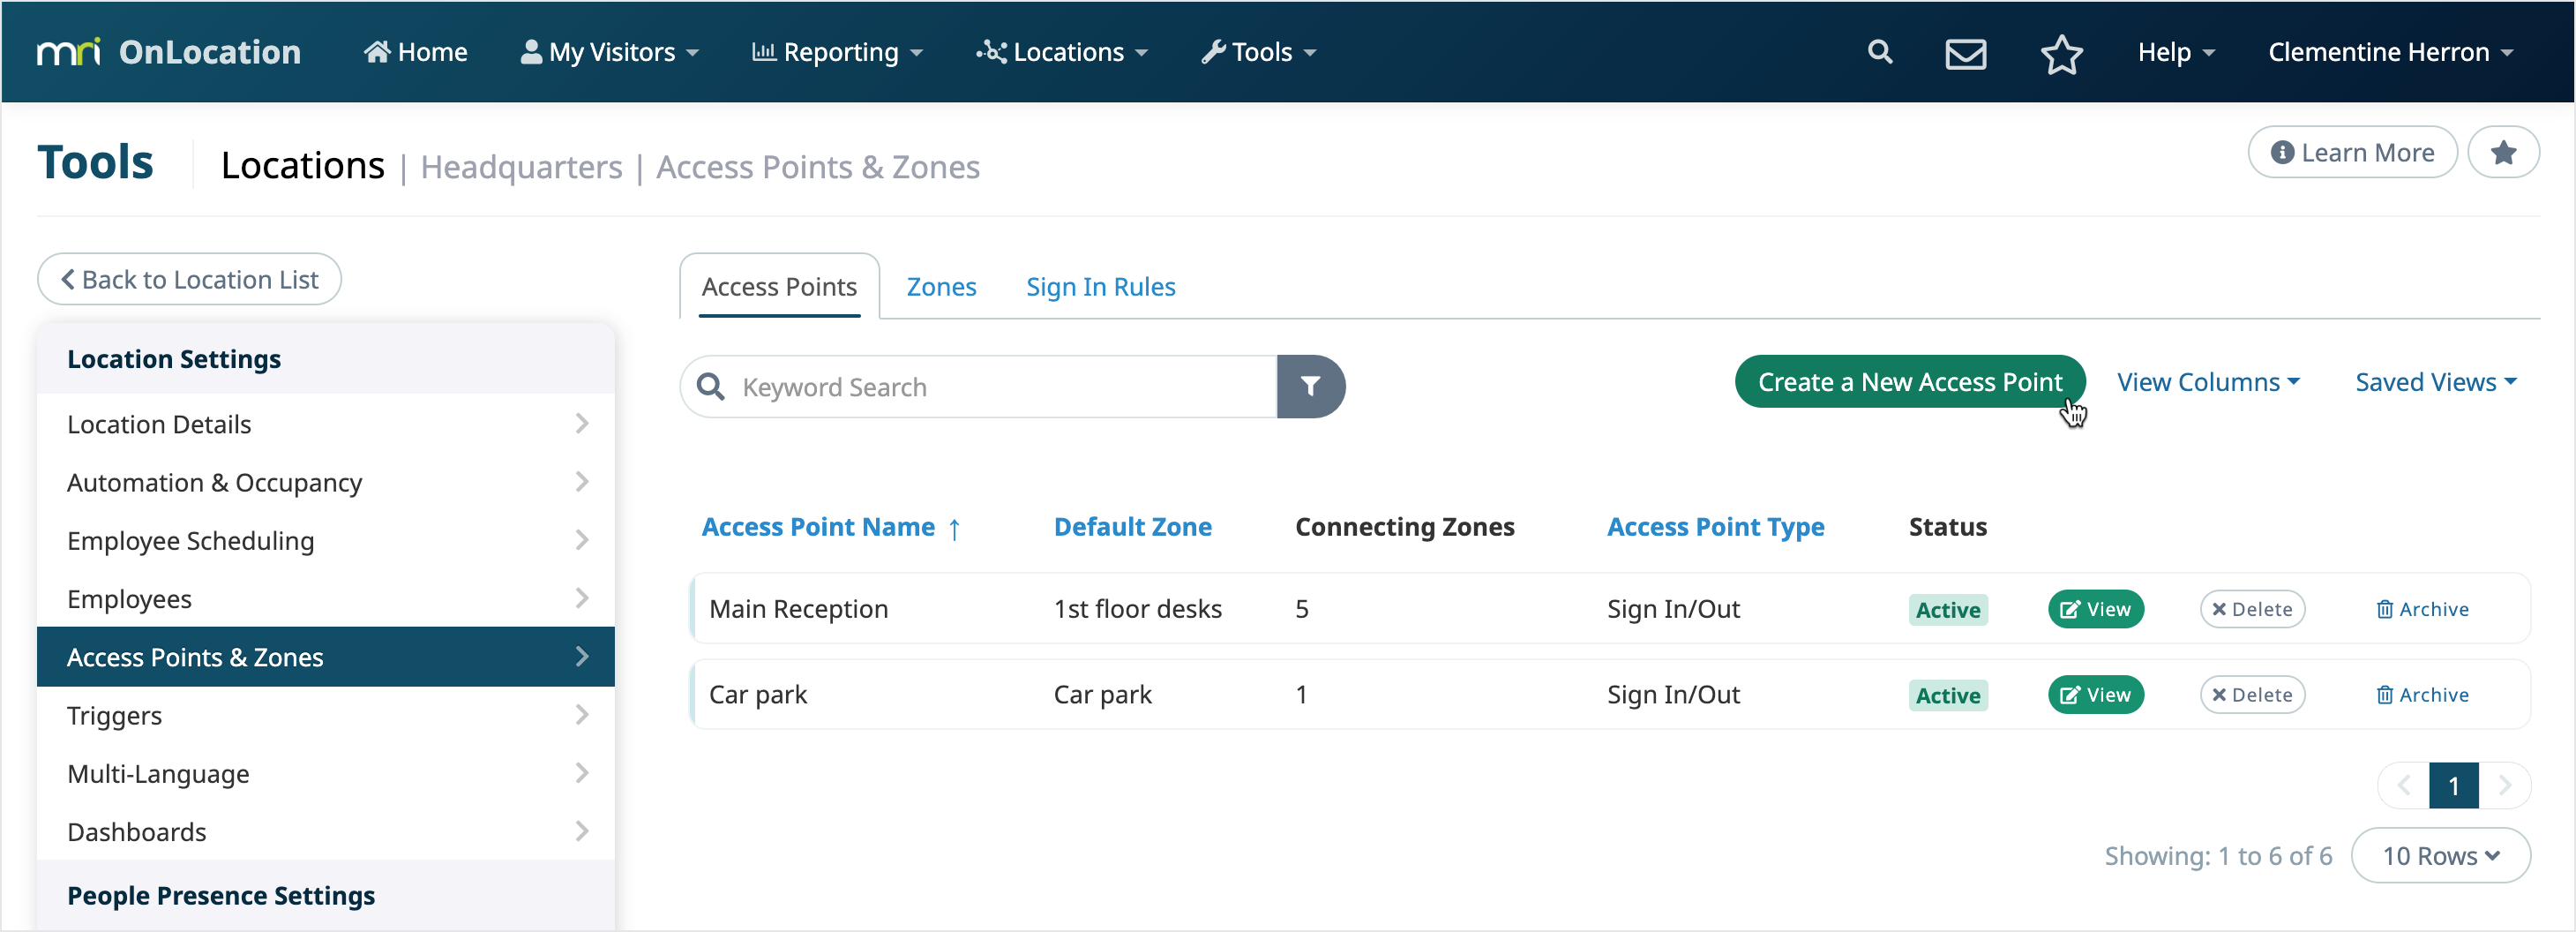Click the Location Settings heading

173,359
